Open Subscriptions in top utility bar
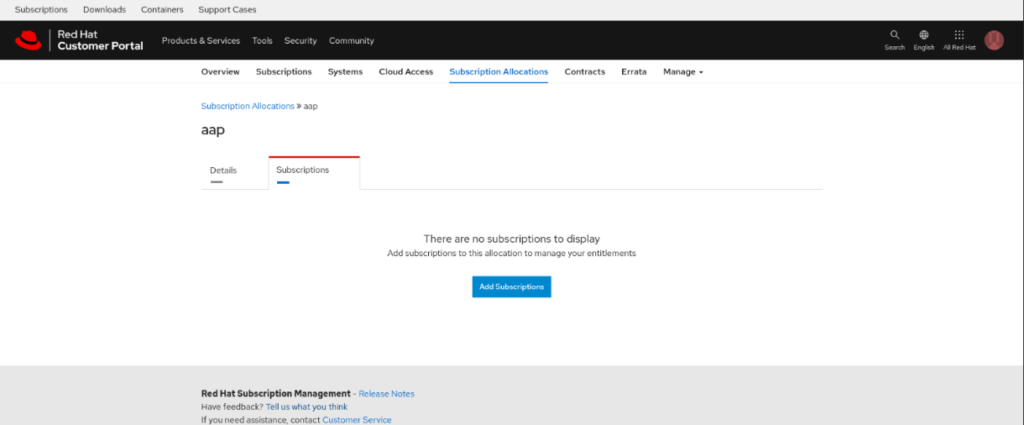The width and height of the screenshot is (1024, 425). tap(41, 10)
